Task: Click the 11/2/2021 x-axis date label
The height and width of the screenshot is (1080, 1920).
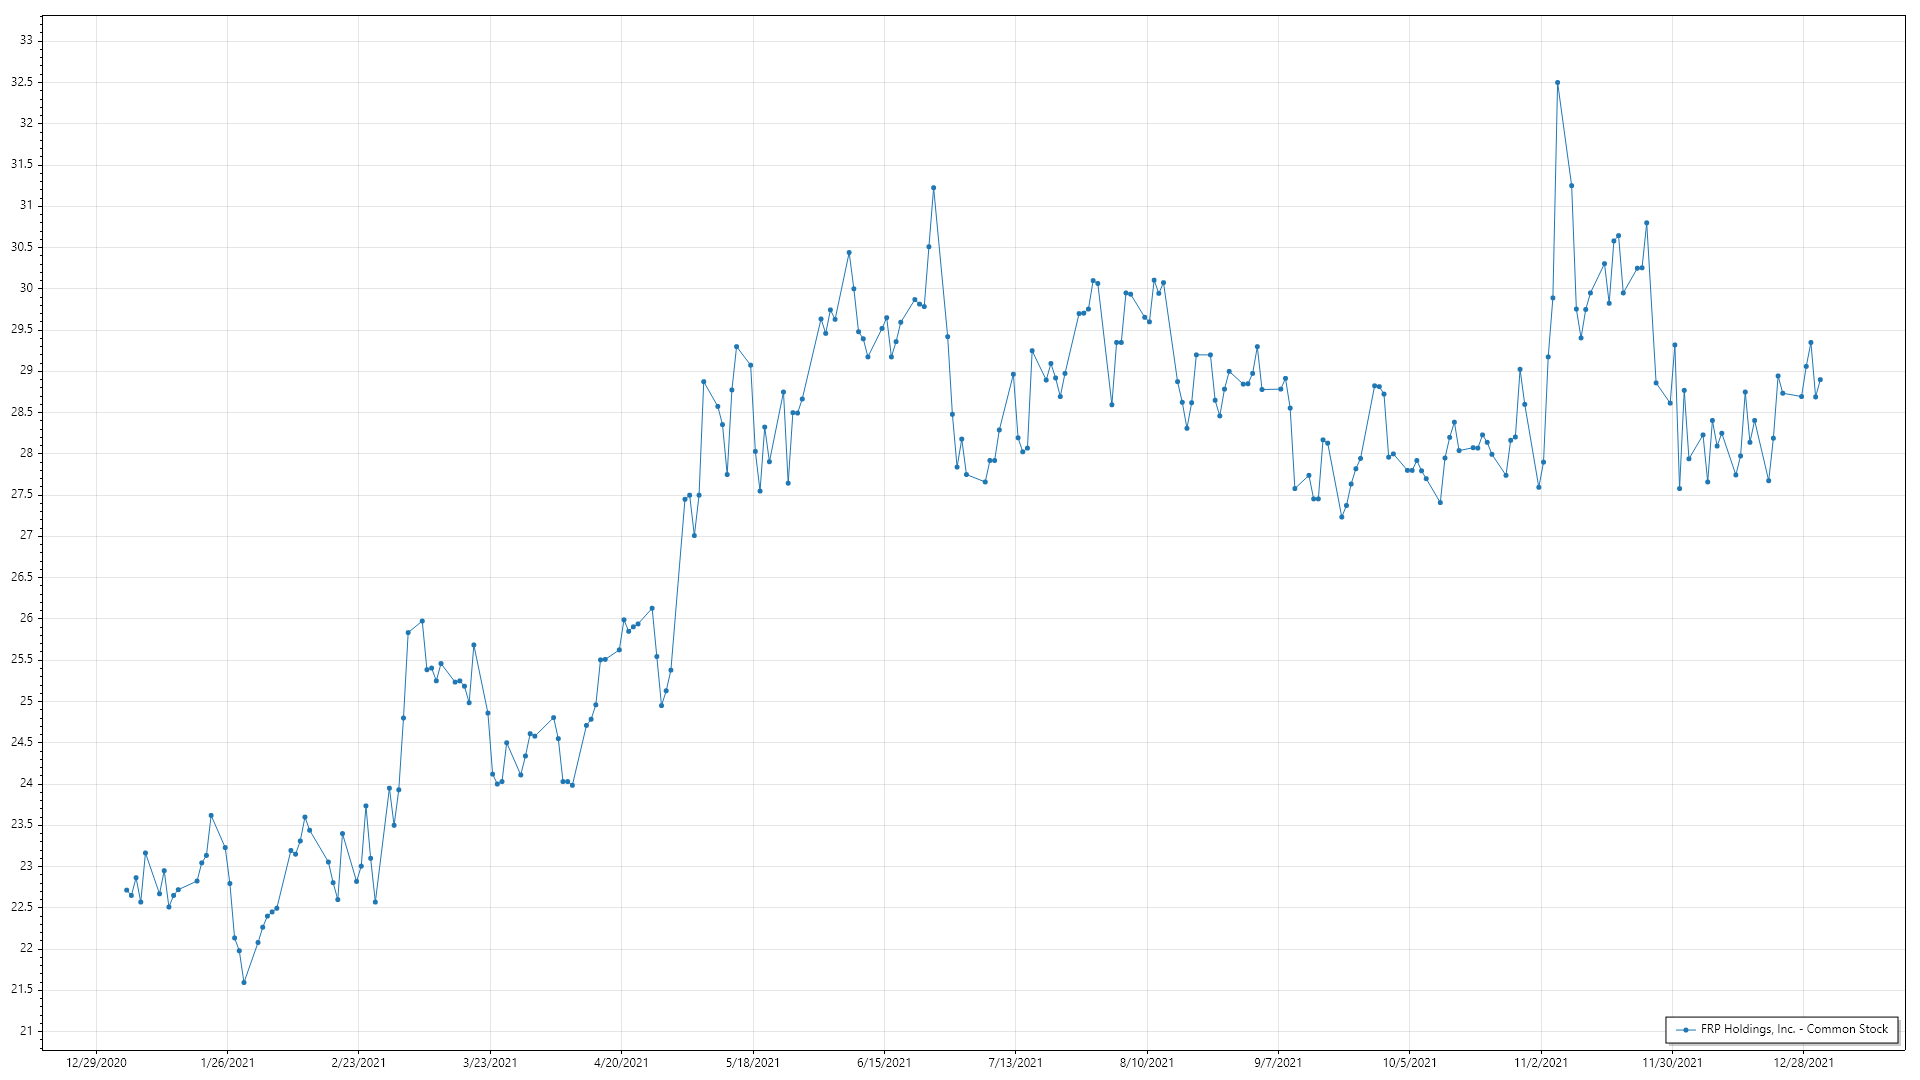Action: coord(1541,1063)
